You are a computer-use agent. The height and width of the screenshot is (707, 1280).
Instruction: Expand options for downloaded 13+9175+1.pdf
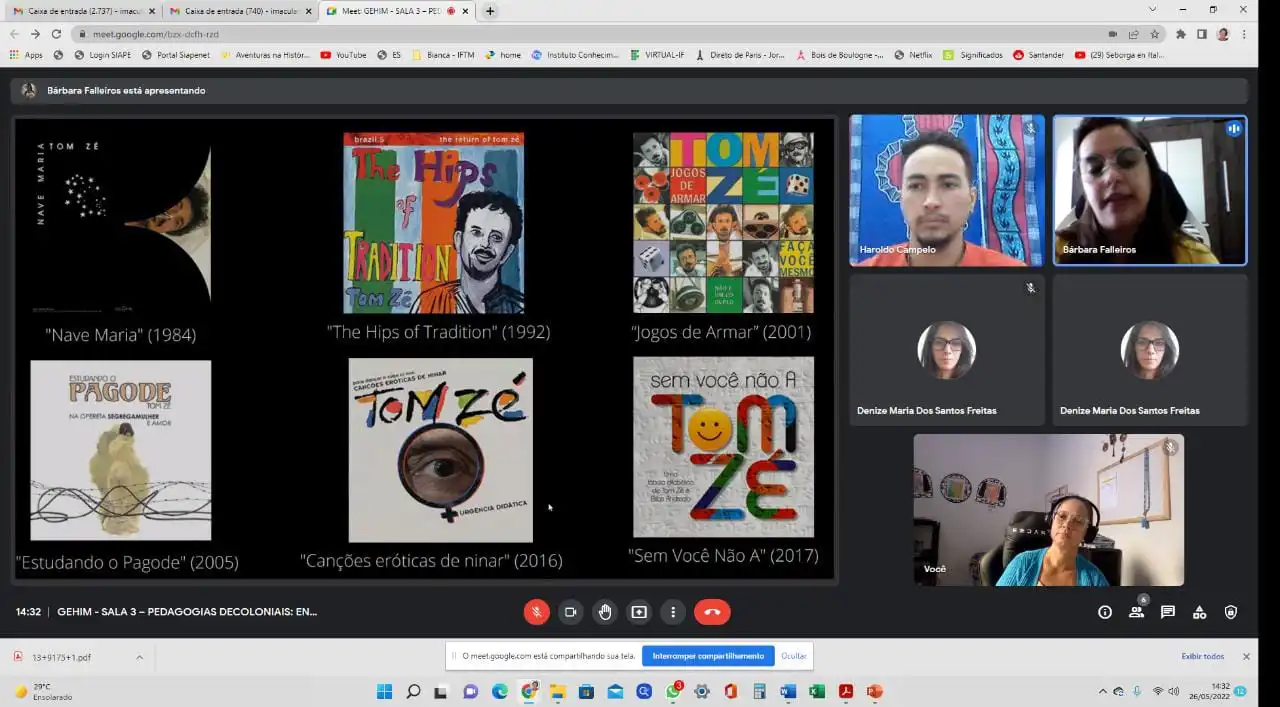coord(139,657)
